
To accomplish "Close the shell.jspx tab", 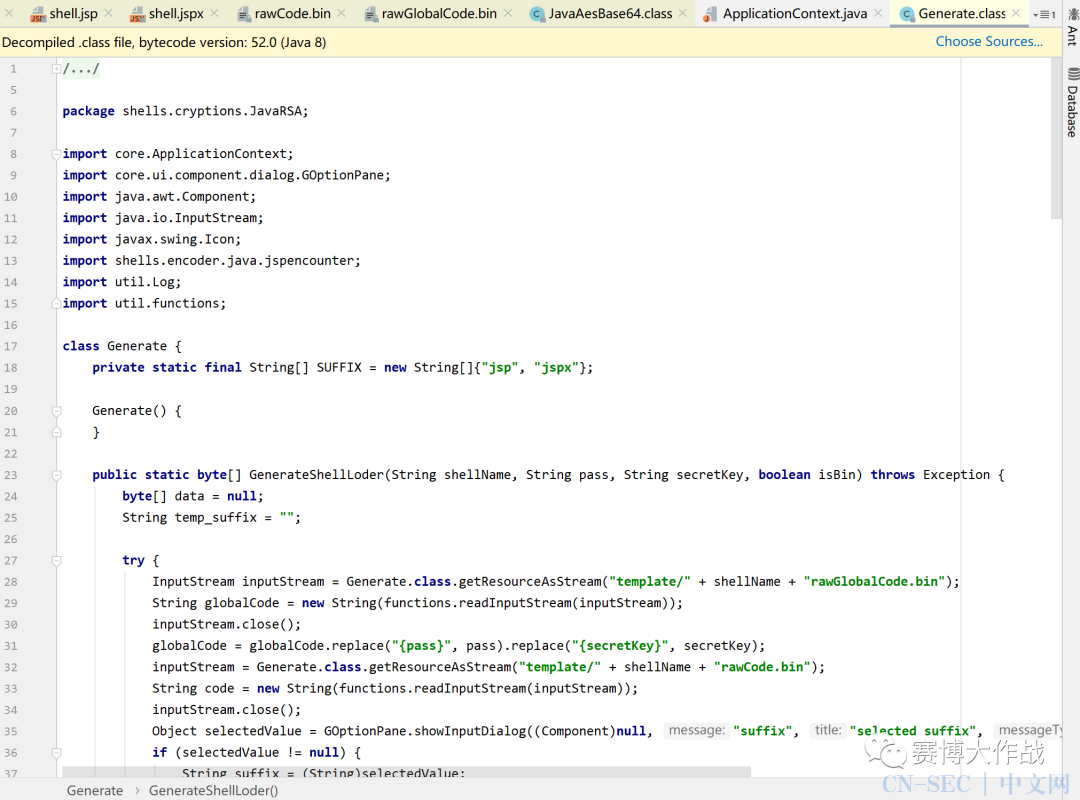I will tap(214, 13).
